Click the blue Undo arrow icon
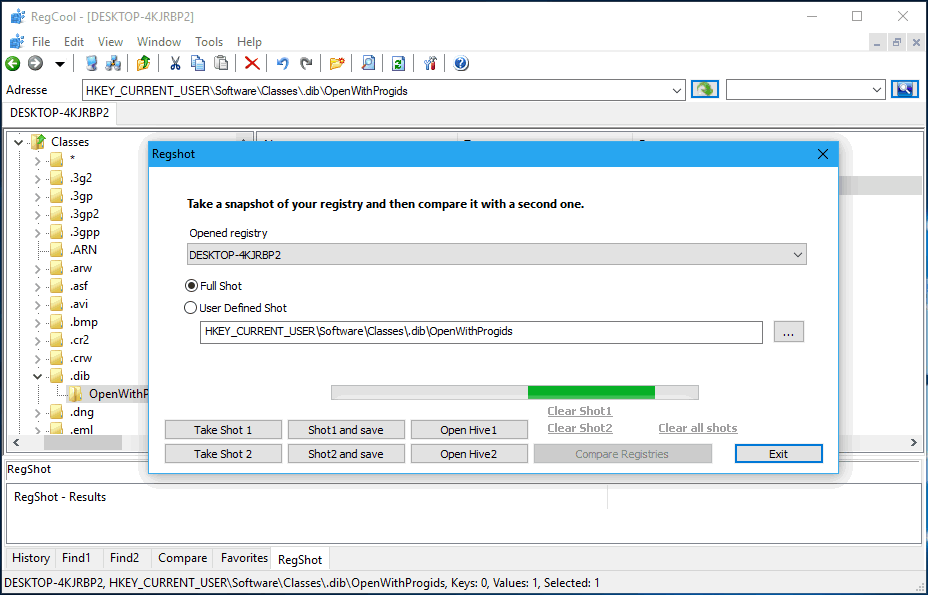928x595 pixels. [x=283, y=63]
